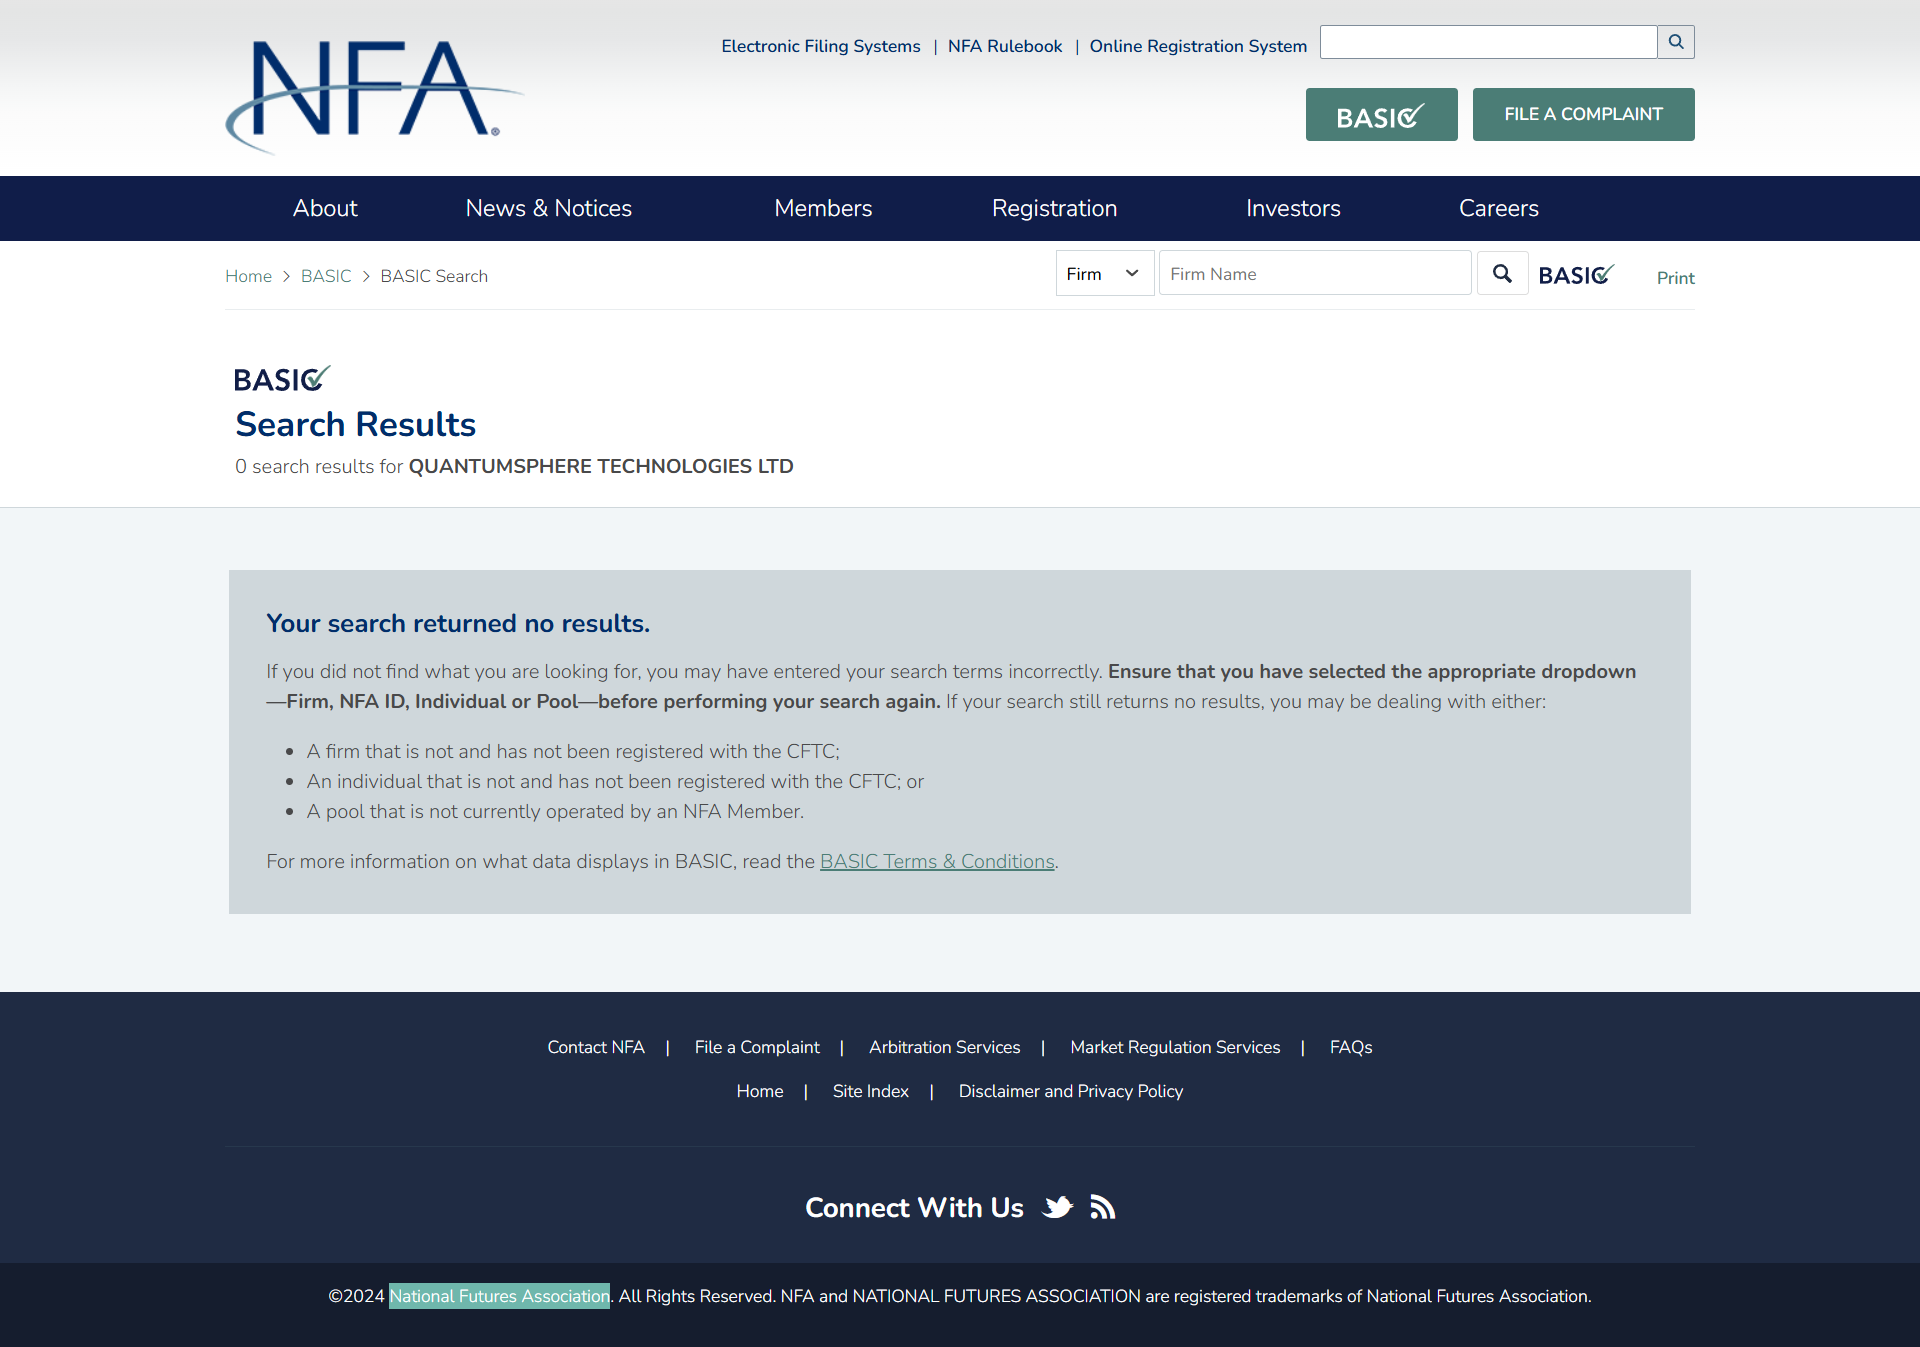Click the Search Results heading

pyautogui.click(x=355, y=424)
